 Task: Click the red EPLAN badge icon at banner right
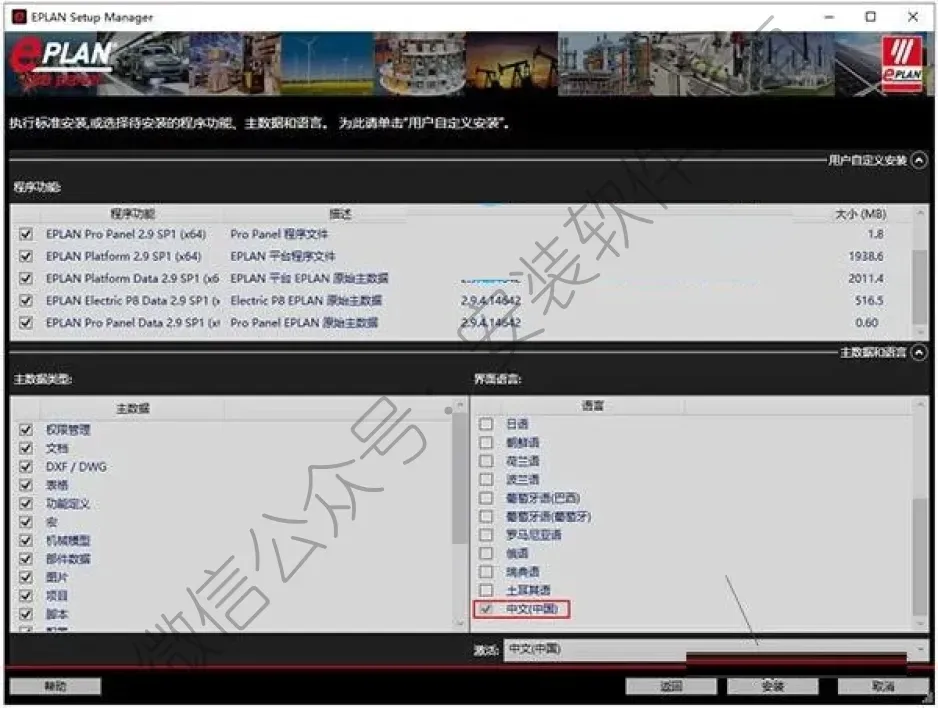coord(902,63)
